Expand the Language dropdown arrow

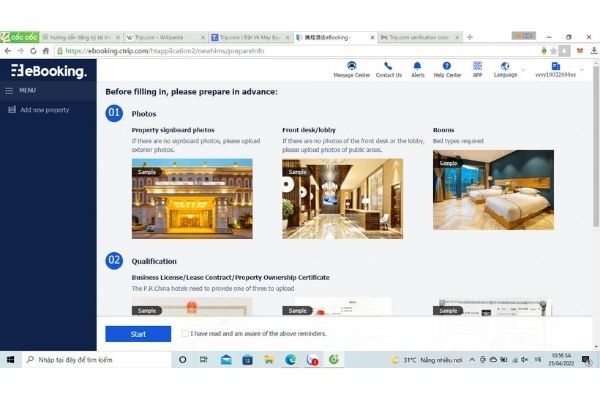tap(523, 70)
